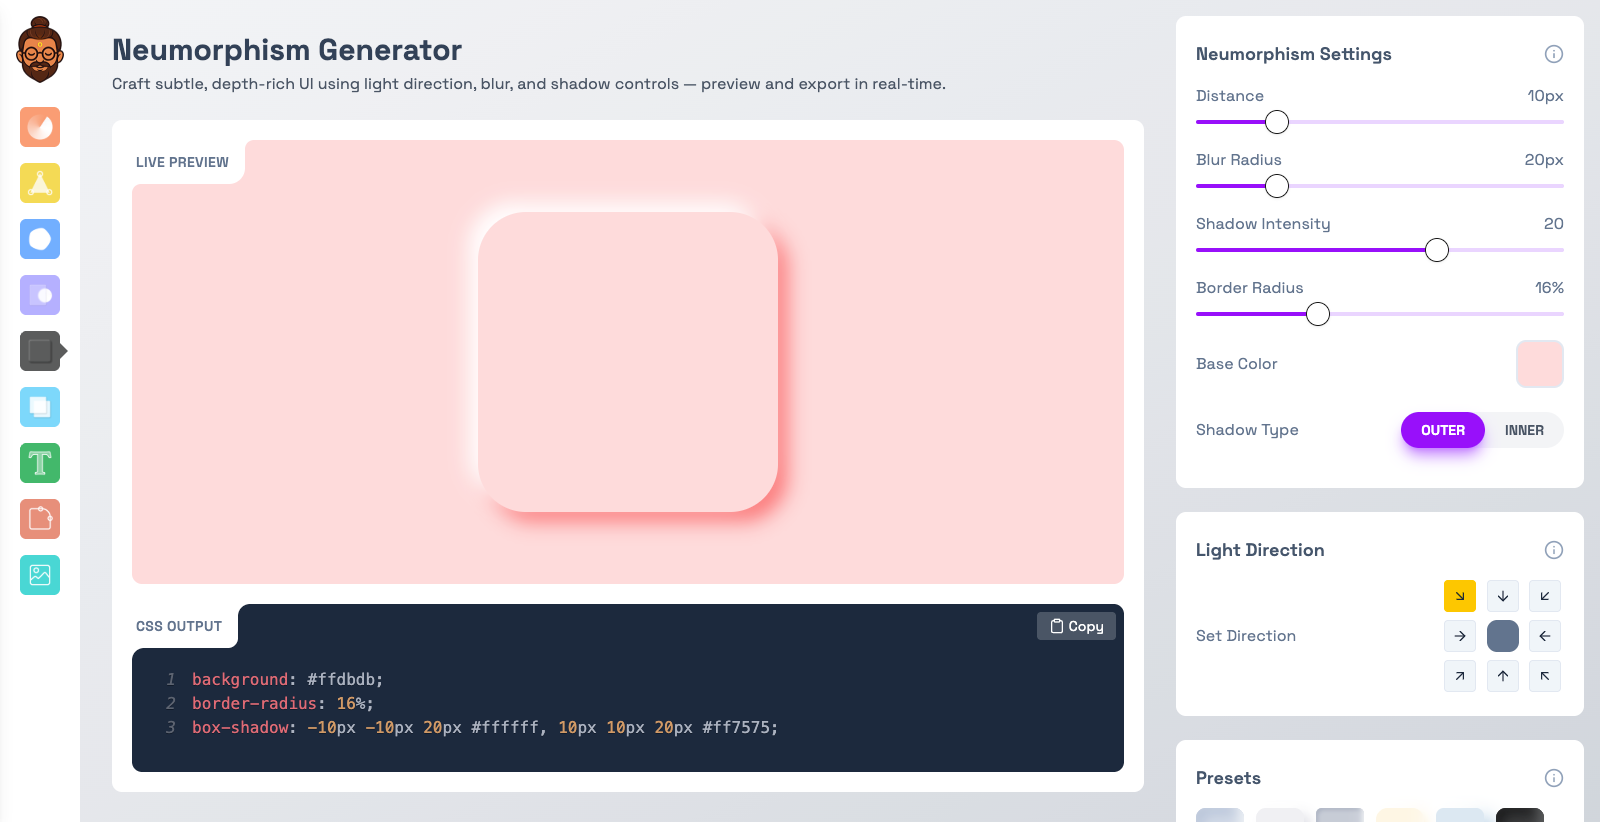Click the Border Radius slider handle
1600x822 pixels.
[1318, 314]
